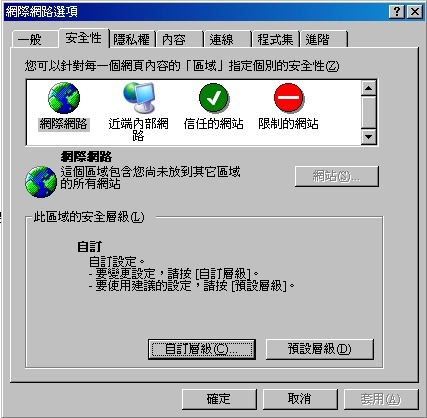Viewport: 427px width, 418px height.
Task: Confirm with the 確定 button
Action: point(219,399)
